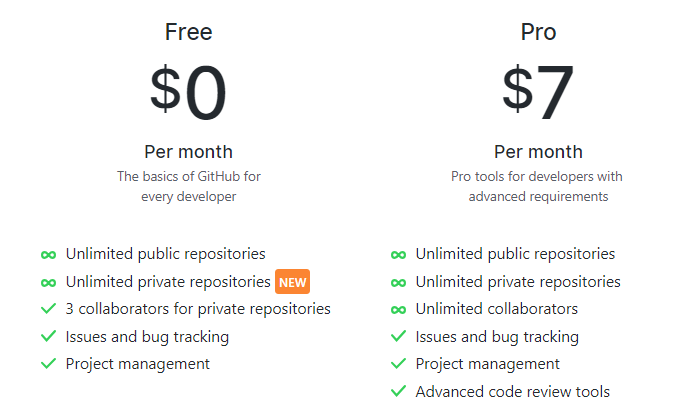Viewport: 697px width, 417px height.
Task: Click the Unlimited collaborators feature text
Action: click(x=496, y=310)
